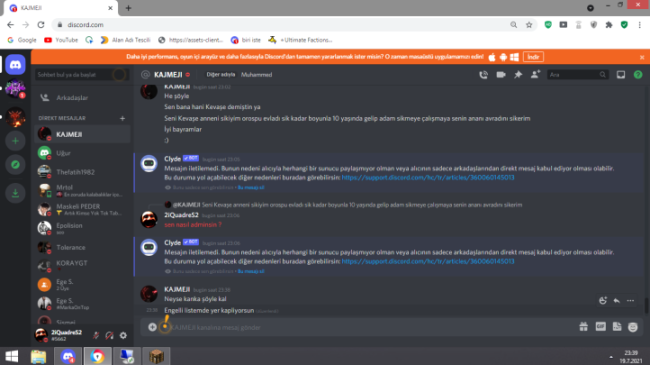
Task: Open Discord home button
Action: (x=15, y=65)
